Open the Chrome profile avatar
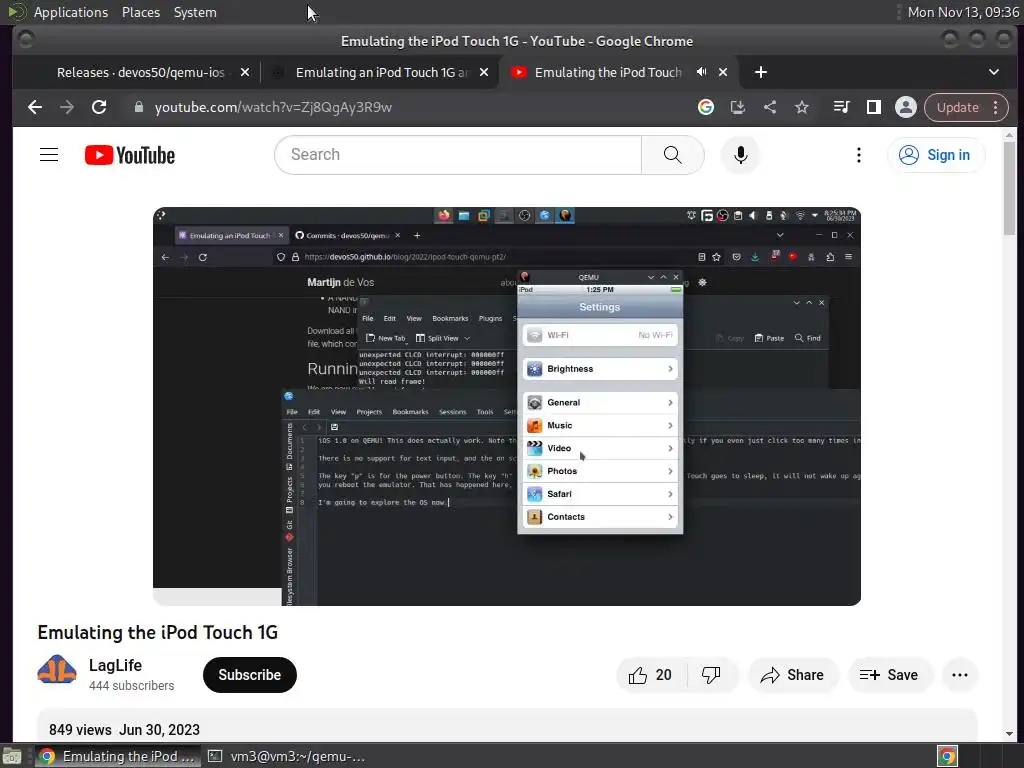This screenshot has height=768, width=1024. tap(906, 107)
